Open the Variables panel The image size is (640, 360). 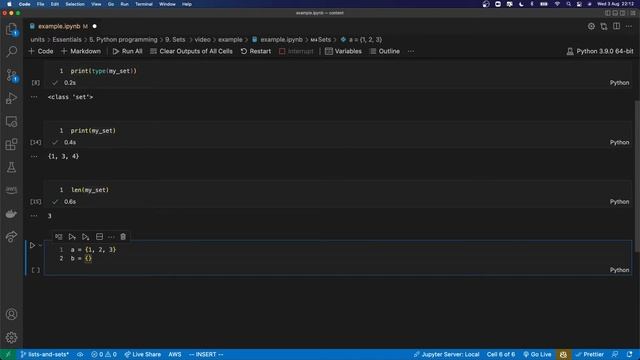[x=343, y=51]
